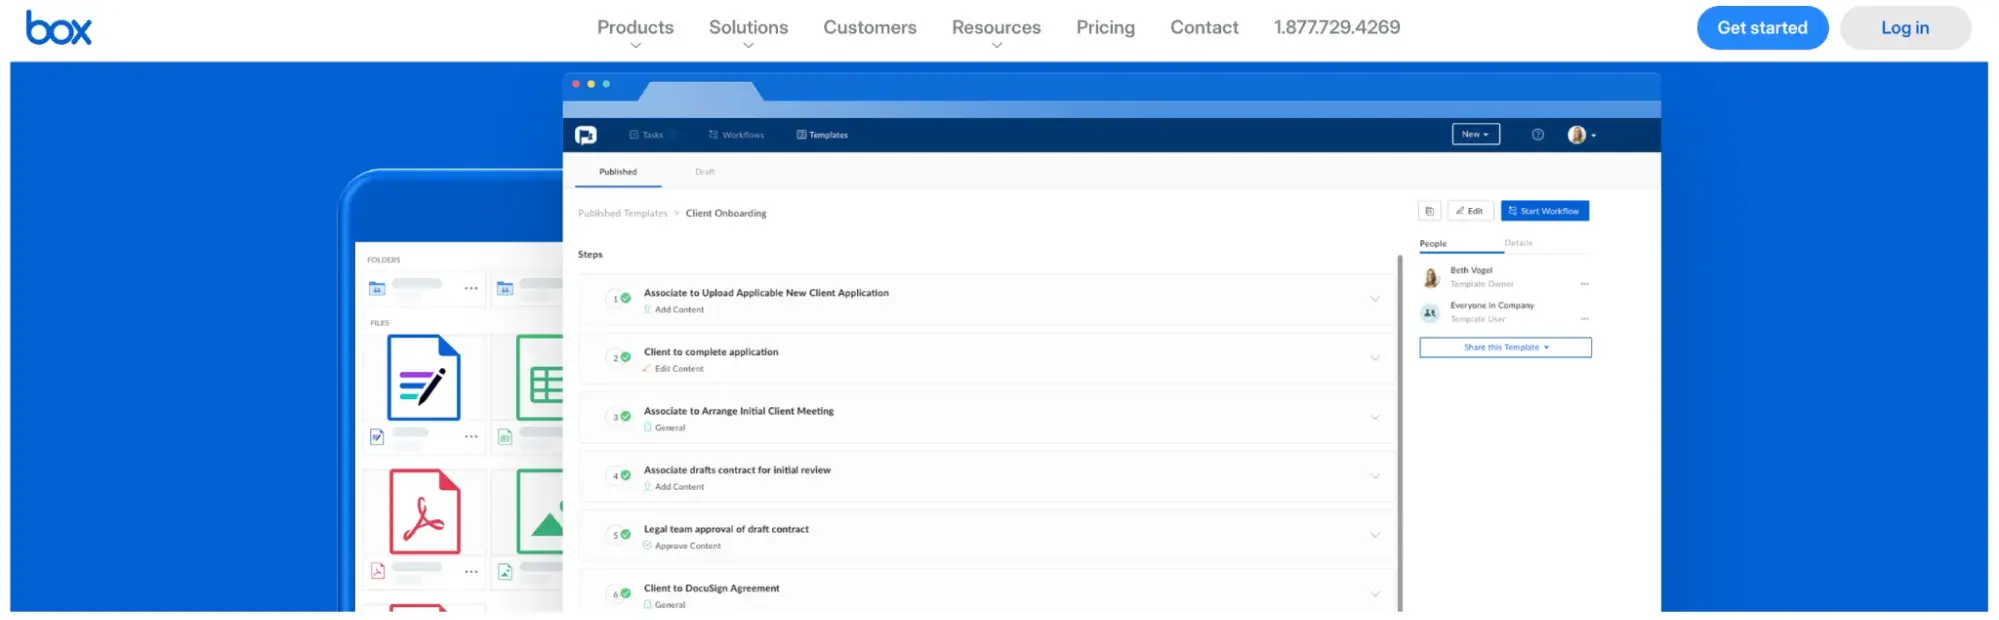This screenshot has width=1999, height=620.
Task: Switch to the Details tab
Action: point(1518,243)
